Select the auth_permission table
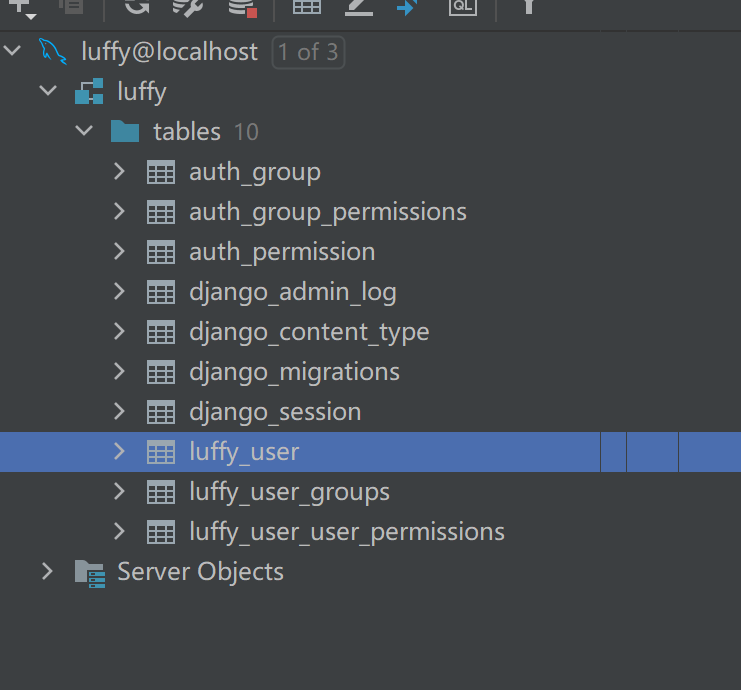 (282, 251)
